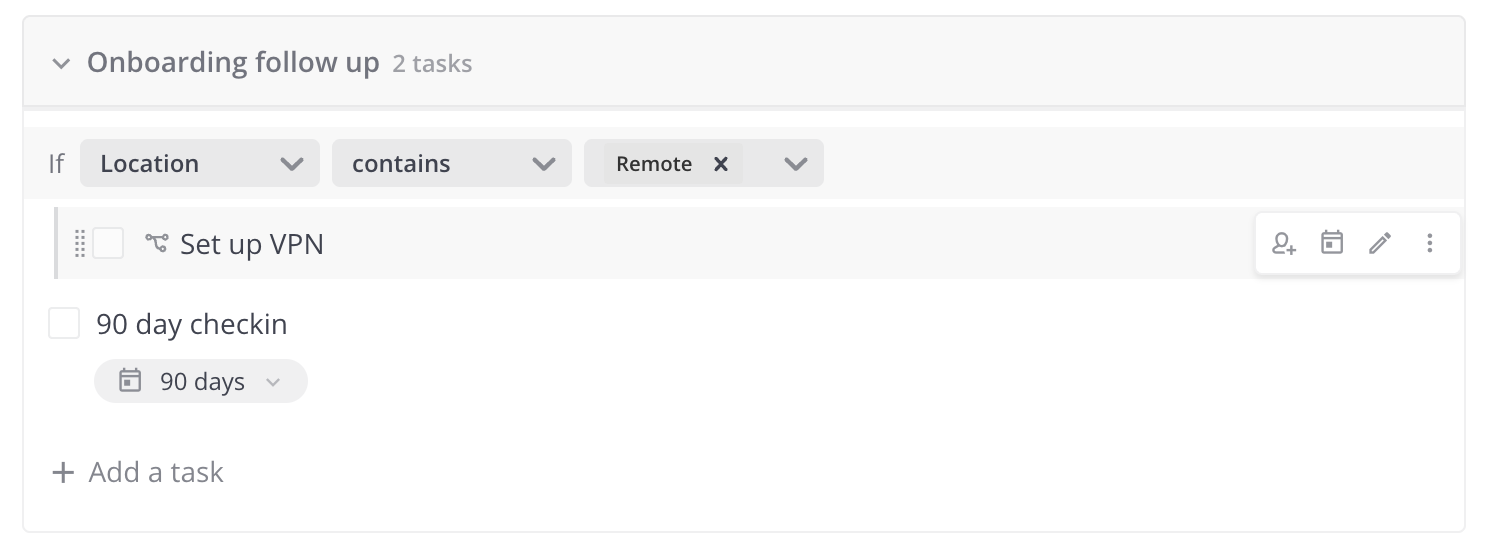Click the drag handle beside Set up VPN
The height and width of the screenshot is (540, 1486).
(80, 243)
